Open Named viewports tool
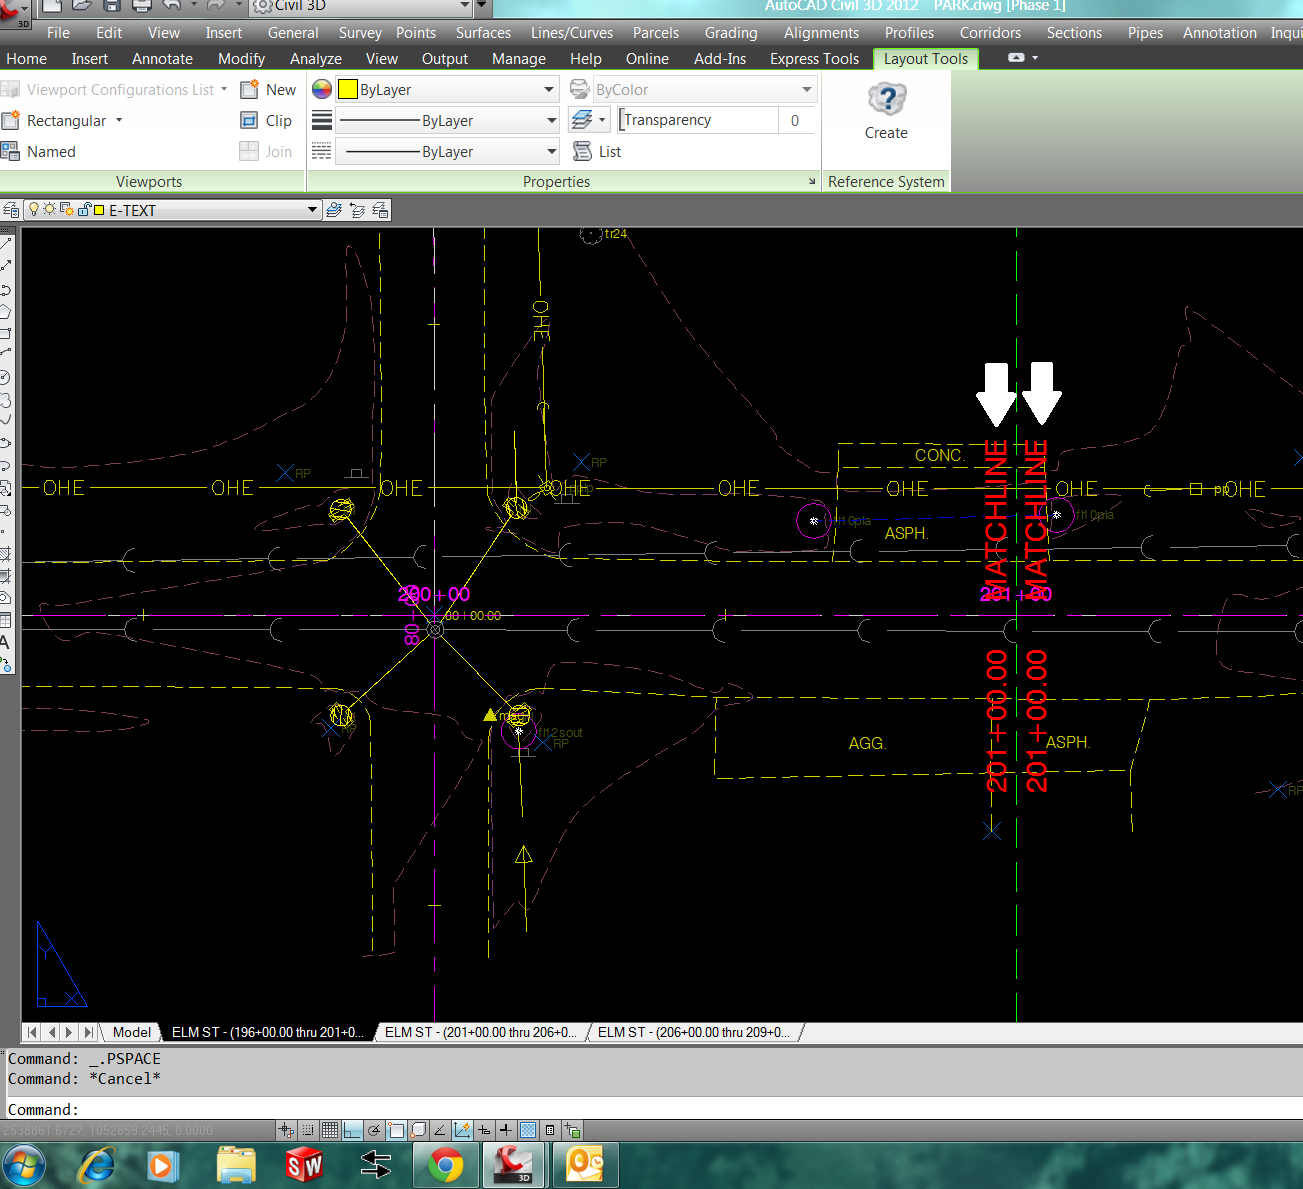The image size is (1303, 1189). click(39, 152)
